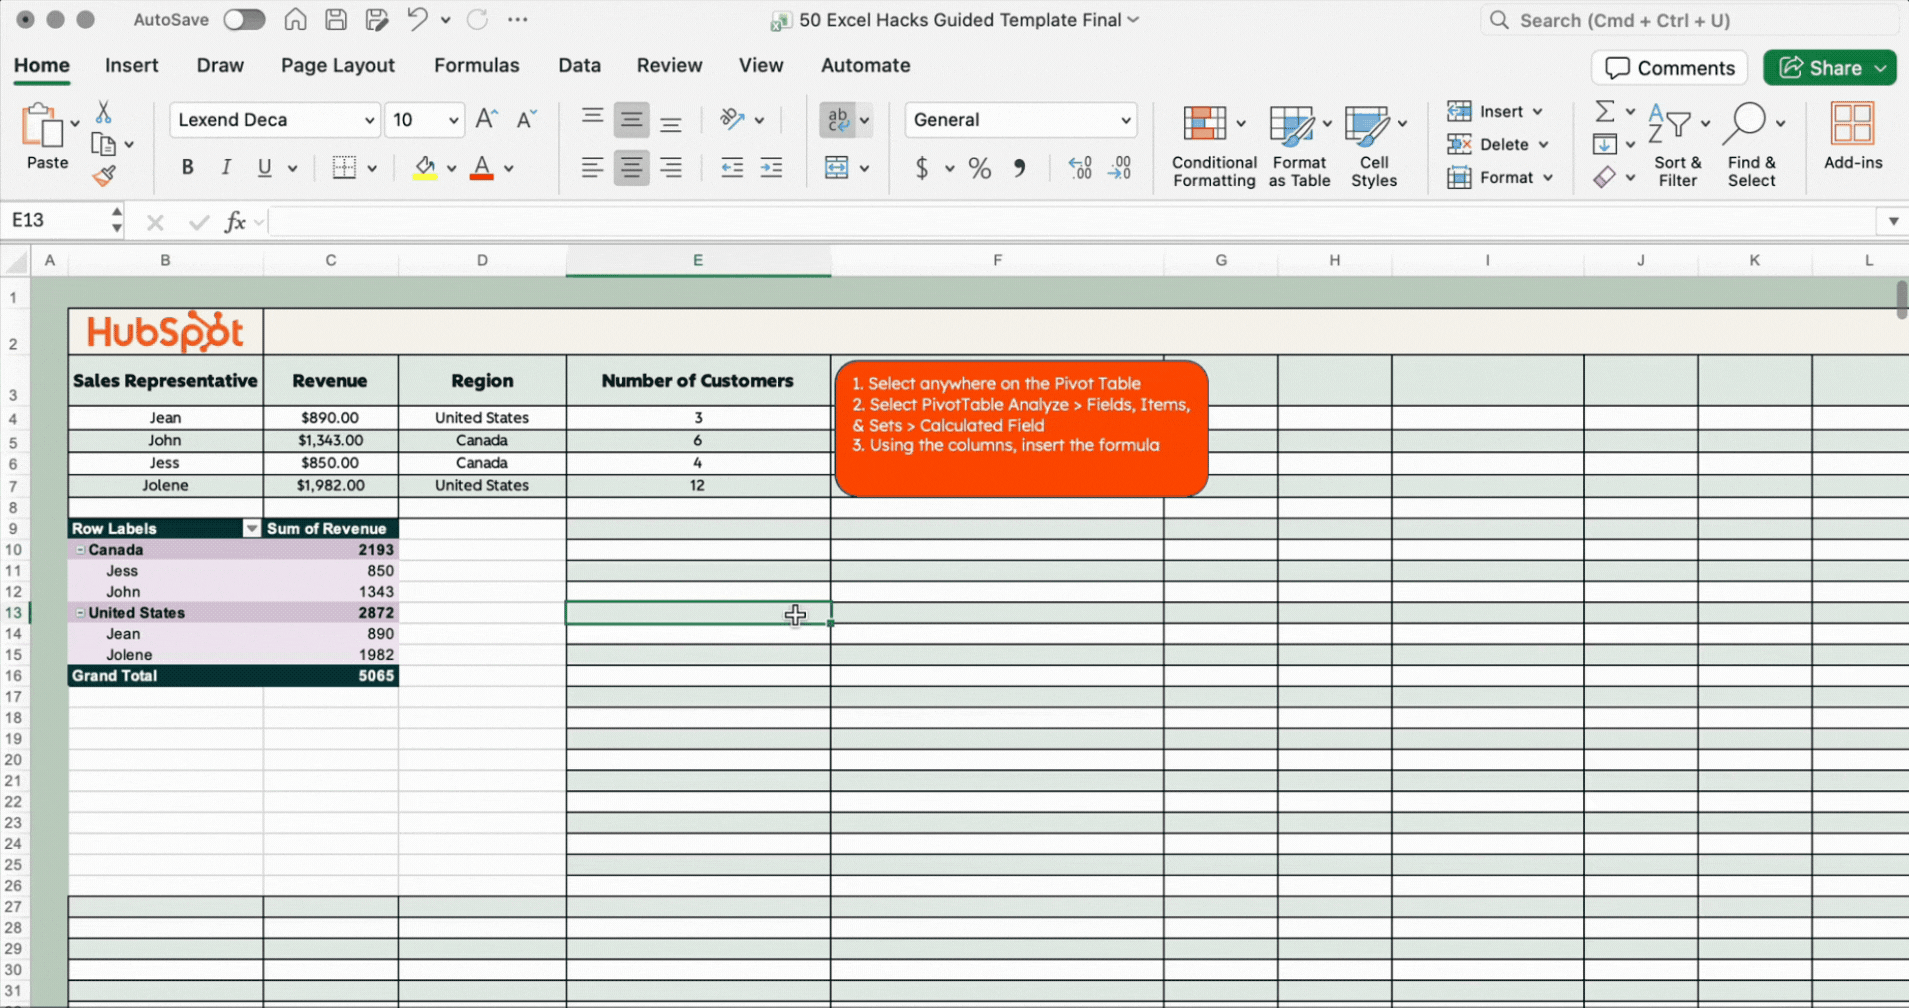Toggle AutoSave off

point(244,19)
